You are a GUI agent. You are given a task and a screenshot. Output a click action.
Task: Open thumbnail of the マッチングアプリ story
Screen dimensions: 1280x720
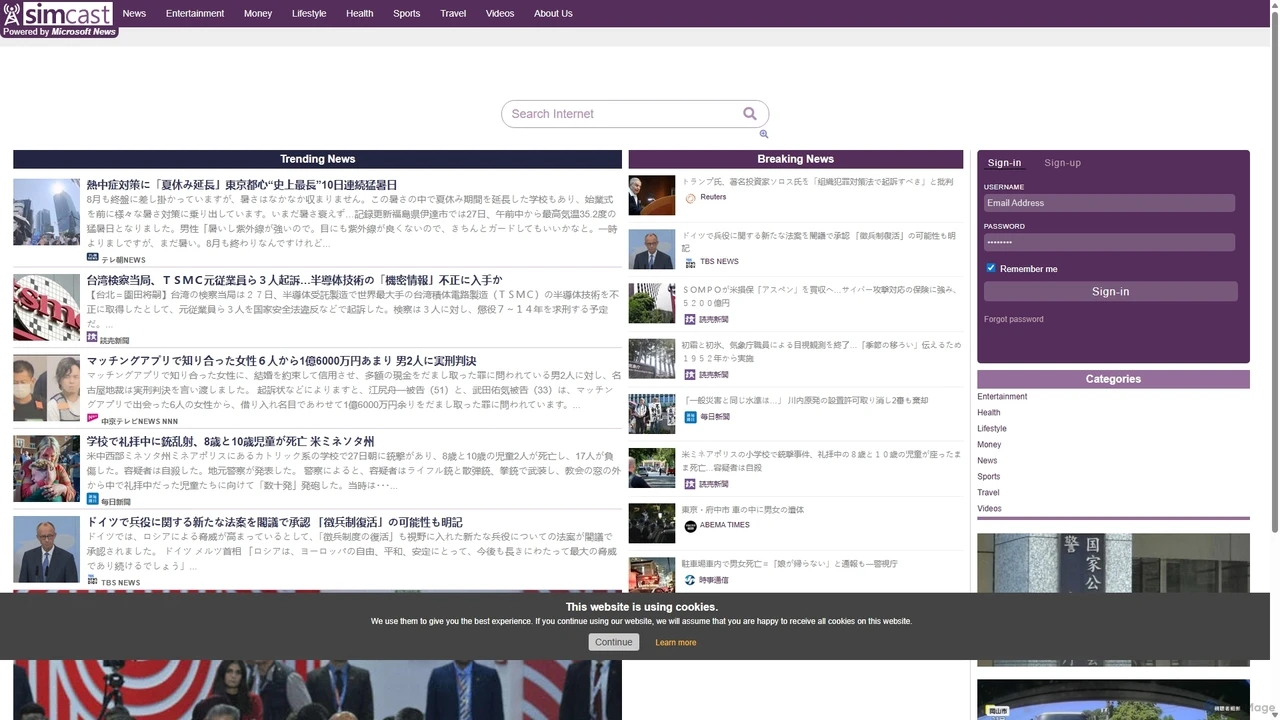point(46,388)
